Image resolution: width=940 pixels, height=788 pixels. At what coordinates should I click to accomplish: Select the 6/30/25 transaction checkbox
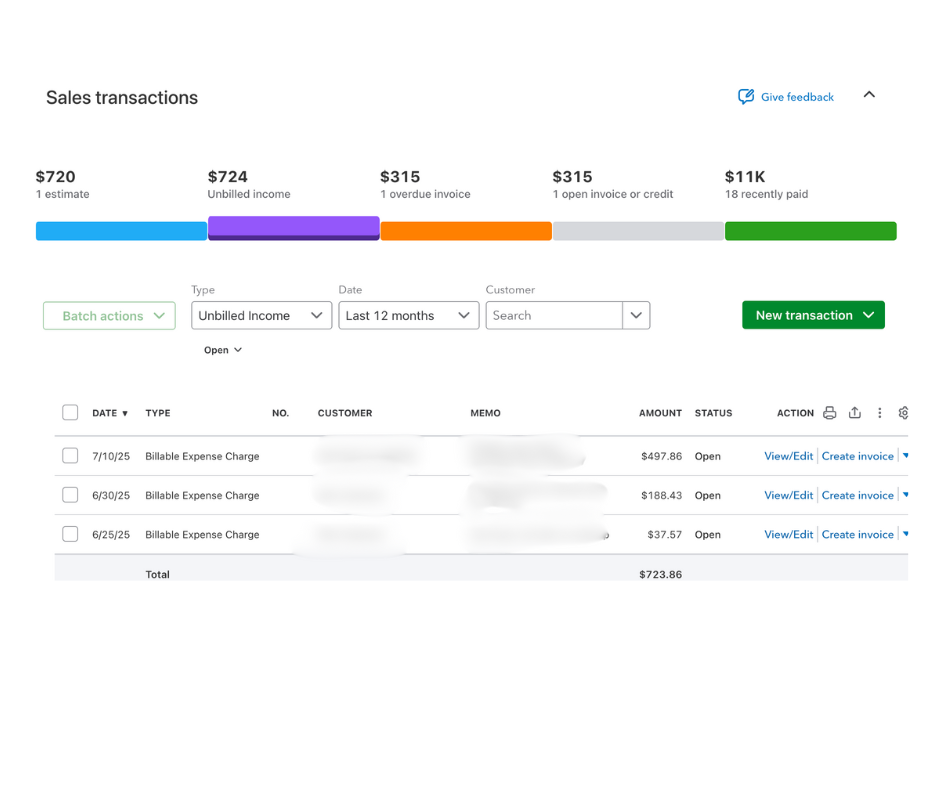click(x=70, y=495)
